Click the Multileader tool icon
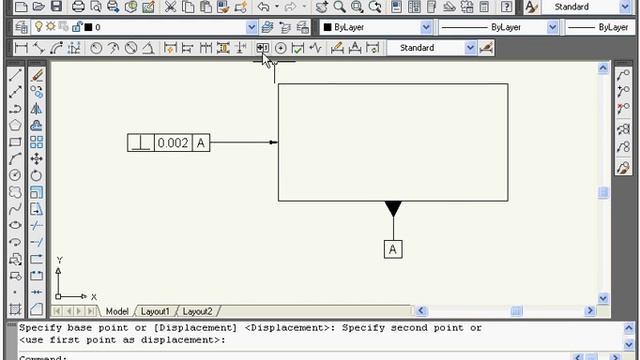The width and height of the screenshot is (640, 360). tap(623, 75)
